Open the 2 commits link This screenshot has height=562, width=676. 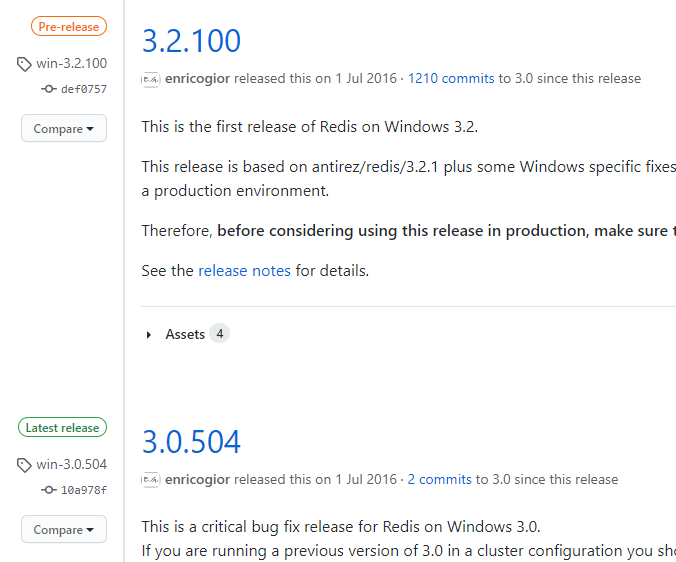click(x=439, y=479)
